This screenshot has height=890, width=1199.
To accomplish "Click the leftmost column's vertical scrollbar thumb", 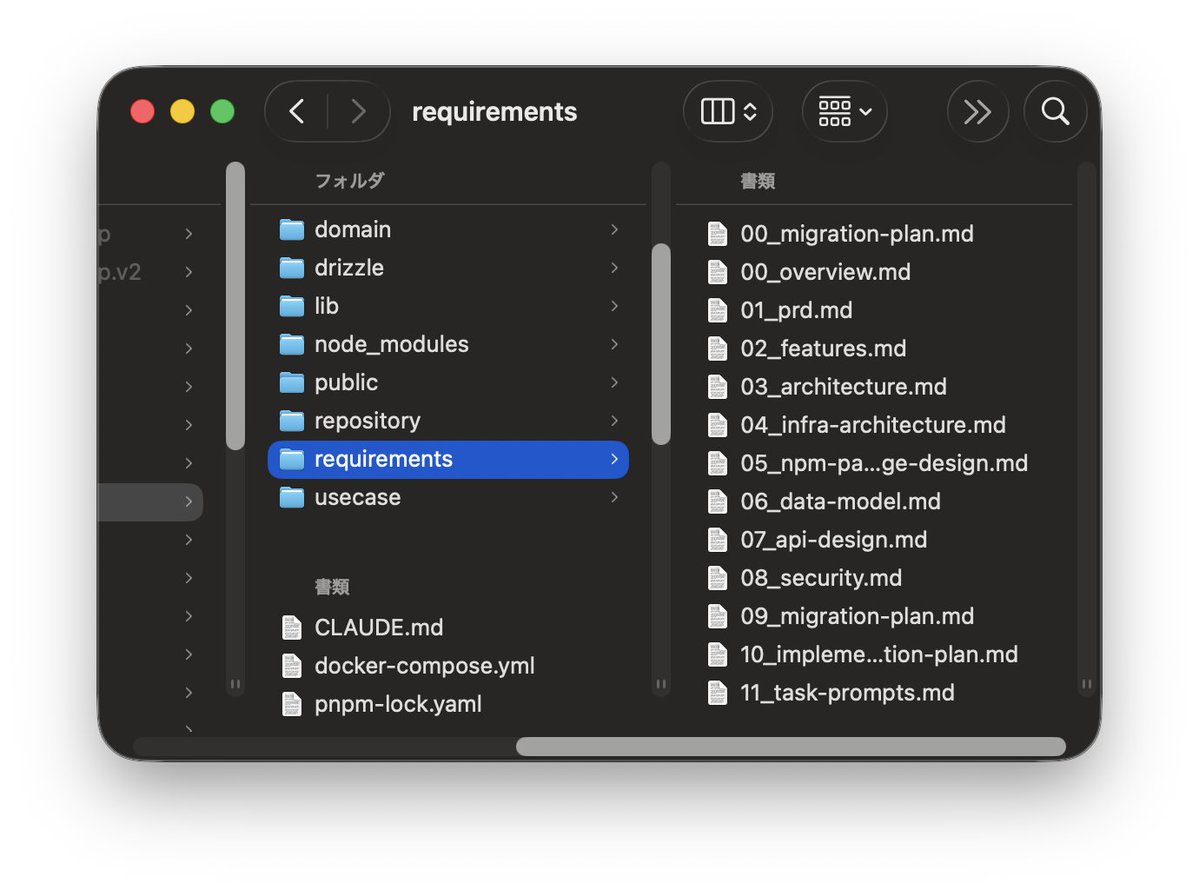I will tap(236, 306).
